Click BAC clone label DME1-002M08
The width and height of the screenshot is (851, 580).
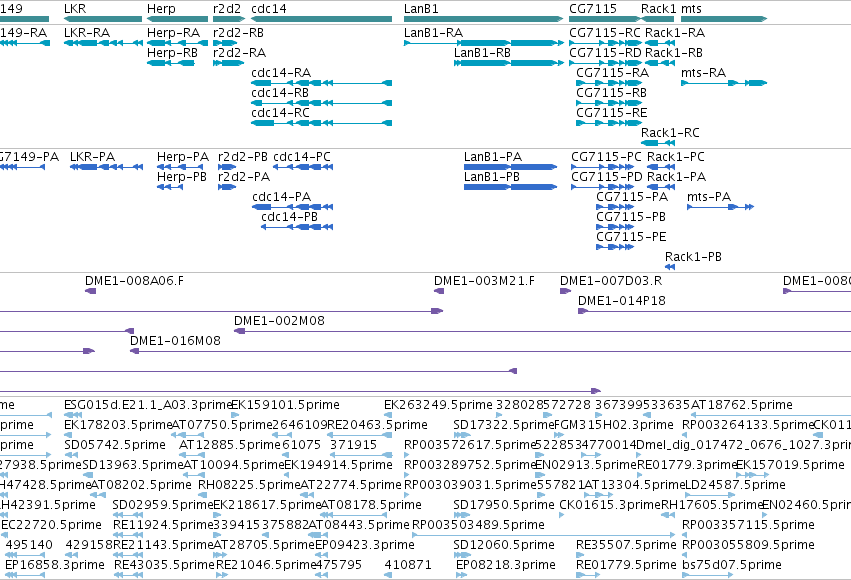280,321
